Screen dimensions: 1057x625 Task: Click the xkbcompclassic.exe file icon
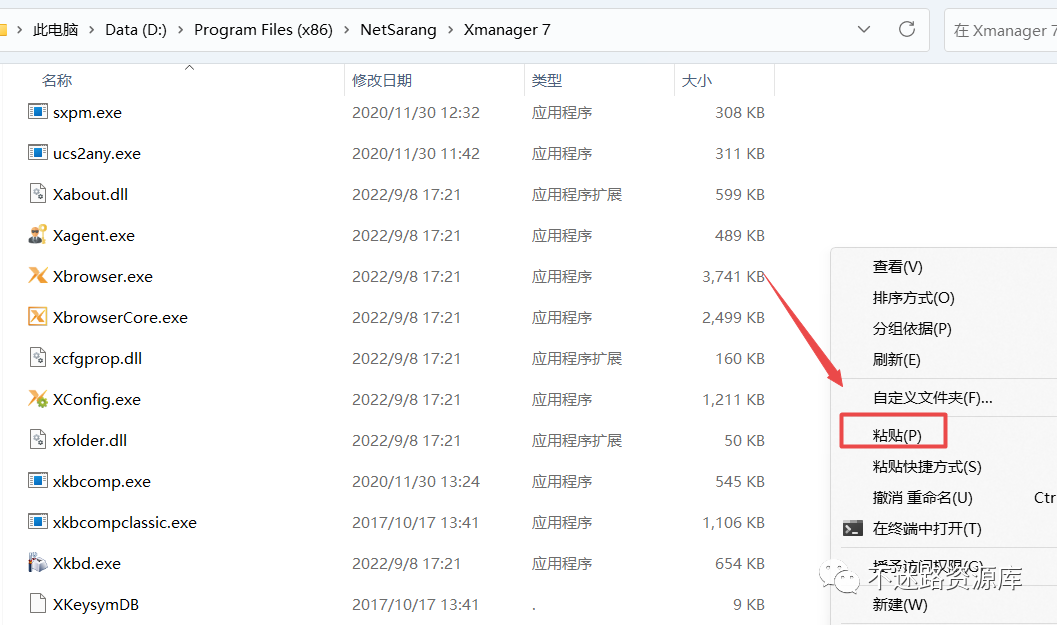[38, 521]
